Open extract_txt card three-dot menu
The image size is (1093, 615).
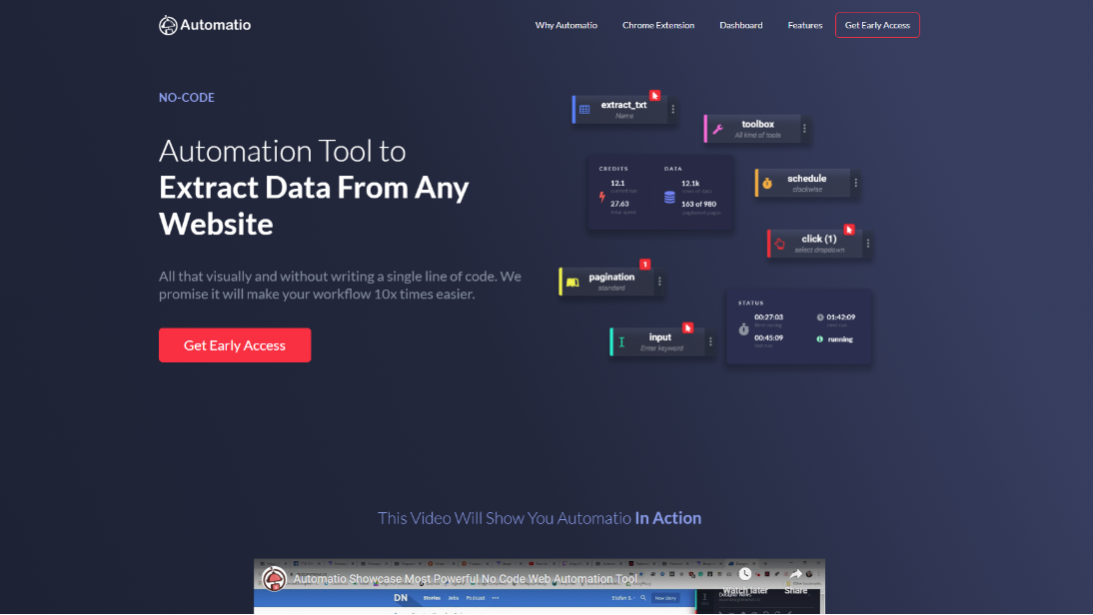coord(673,109)
